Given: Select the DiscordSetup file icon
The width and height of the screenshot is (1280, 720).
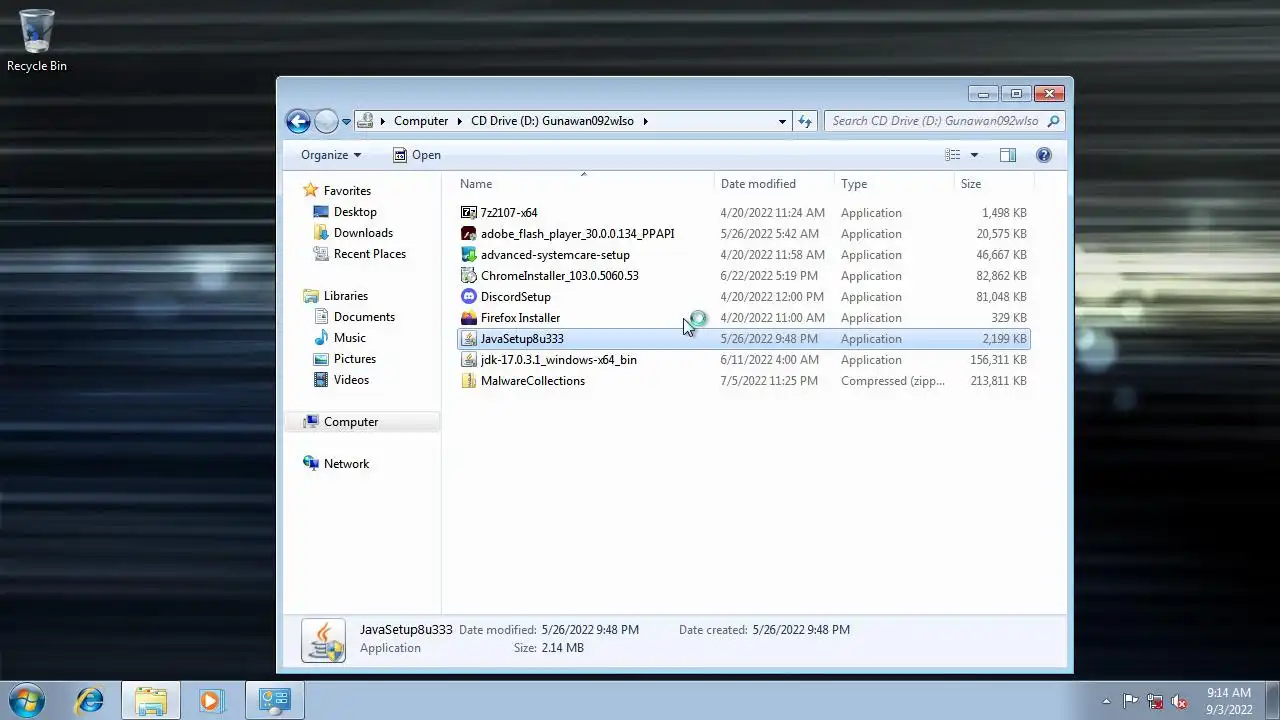Looking at the screenshot, I should (469, 297).
